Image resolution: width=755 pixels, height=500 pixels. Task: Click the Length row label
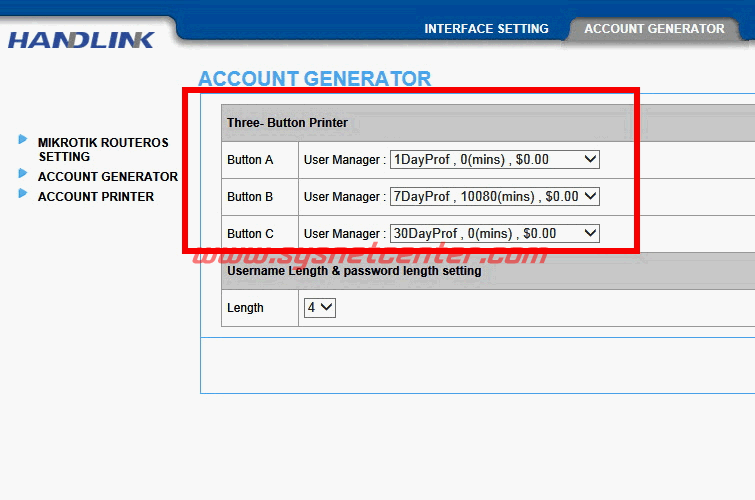point(245,308)
